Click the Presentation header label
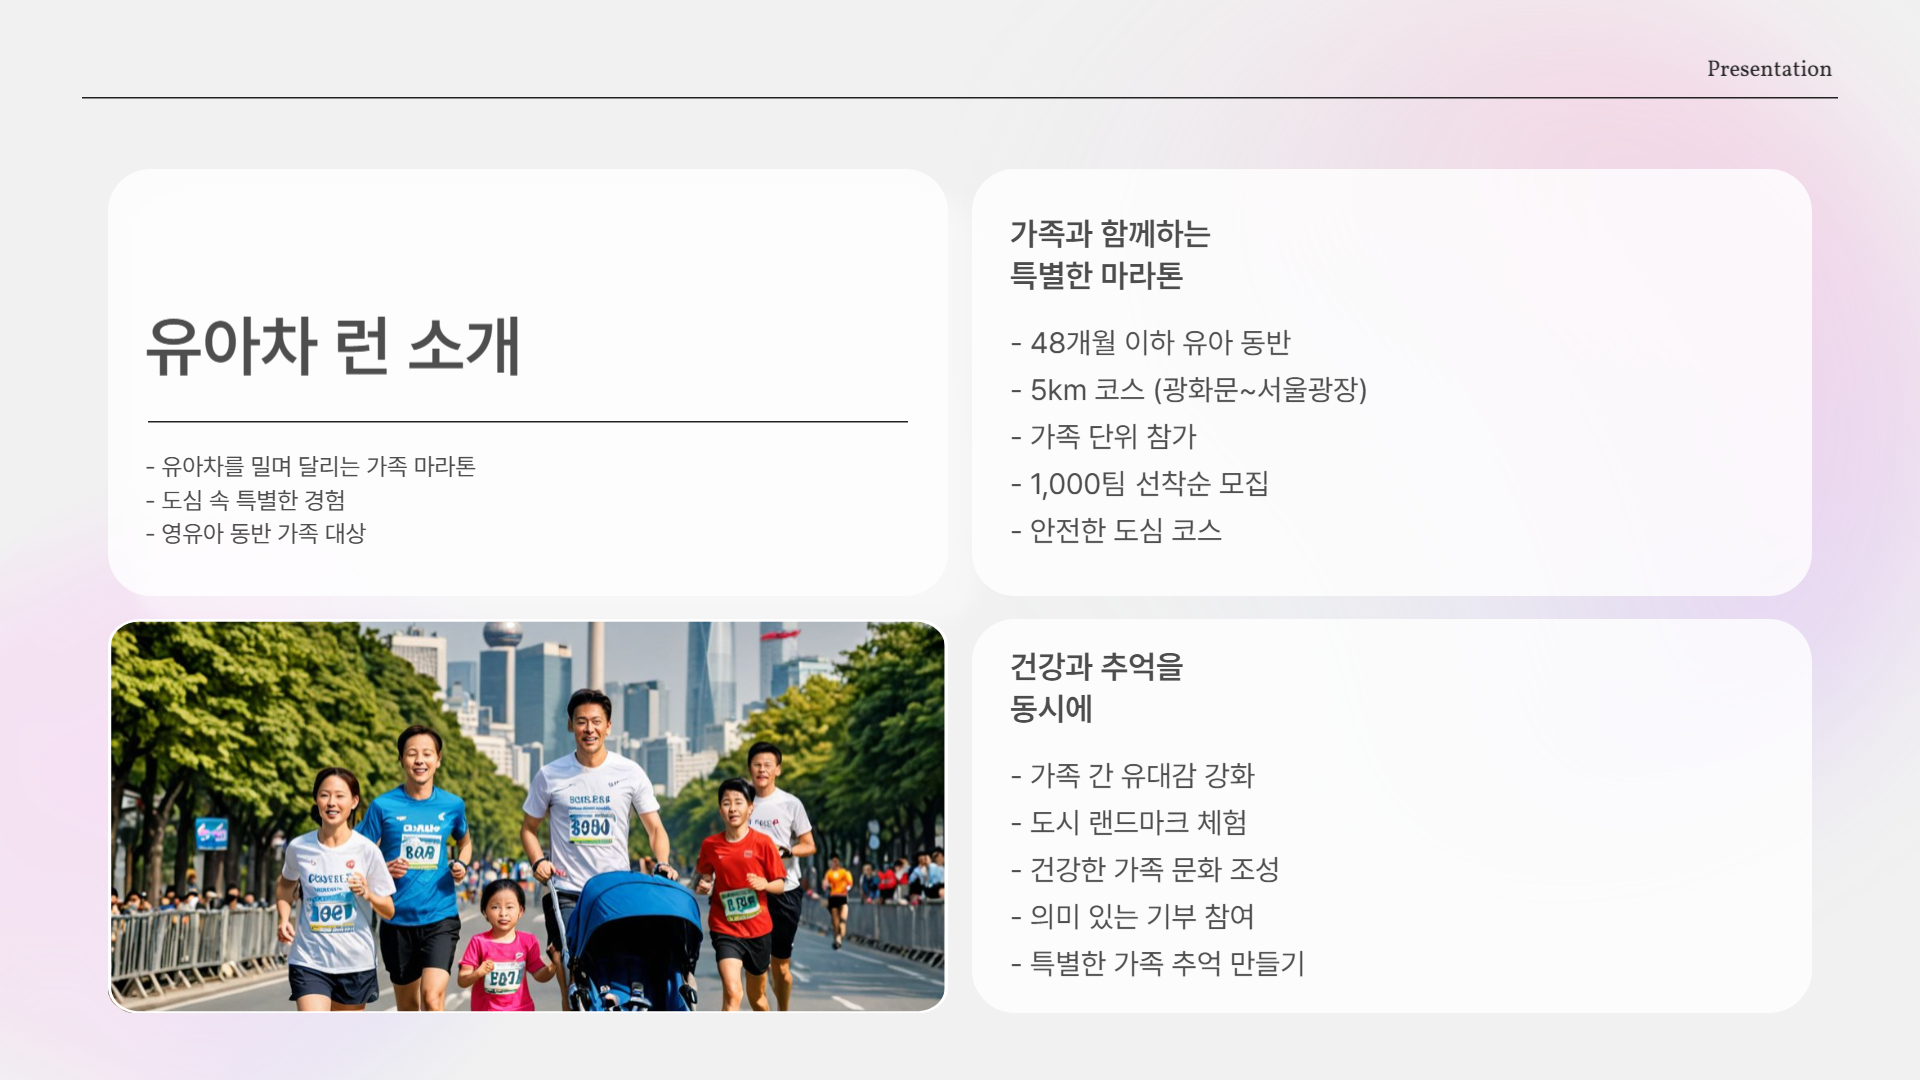The height and width of the screenshot is (1080, 1920). pyautogui.click(x=1768, y=69)
